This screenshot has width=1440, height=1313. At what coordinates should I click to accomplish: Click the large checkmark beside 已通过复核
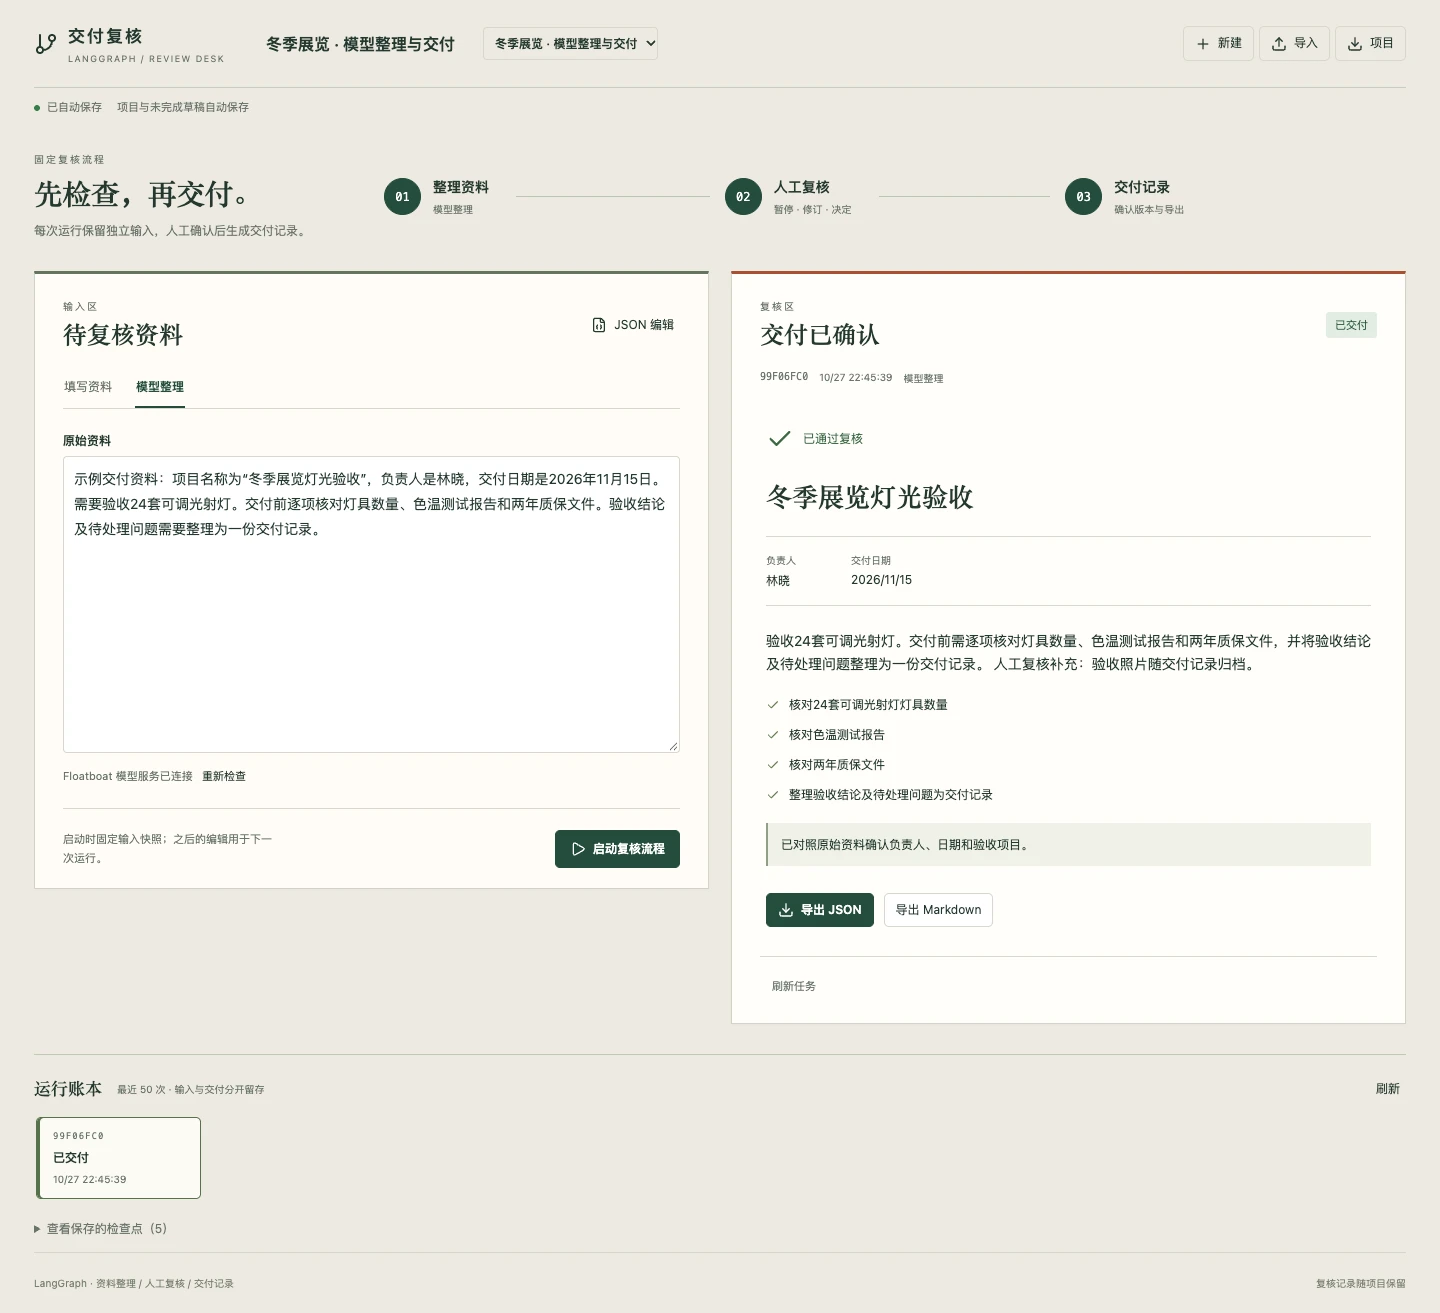780,438
